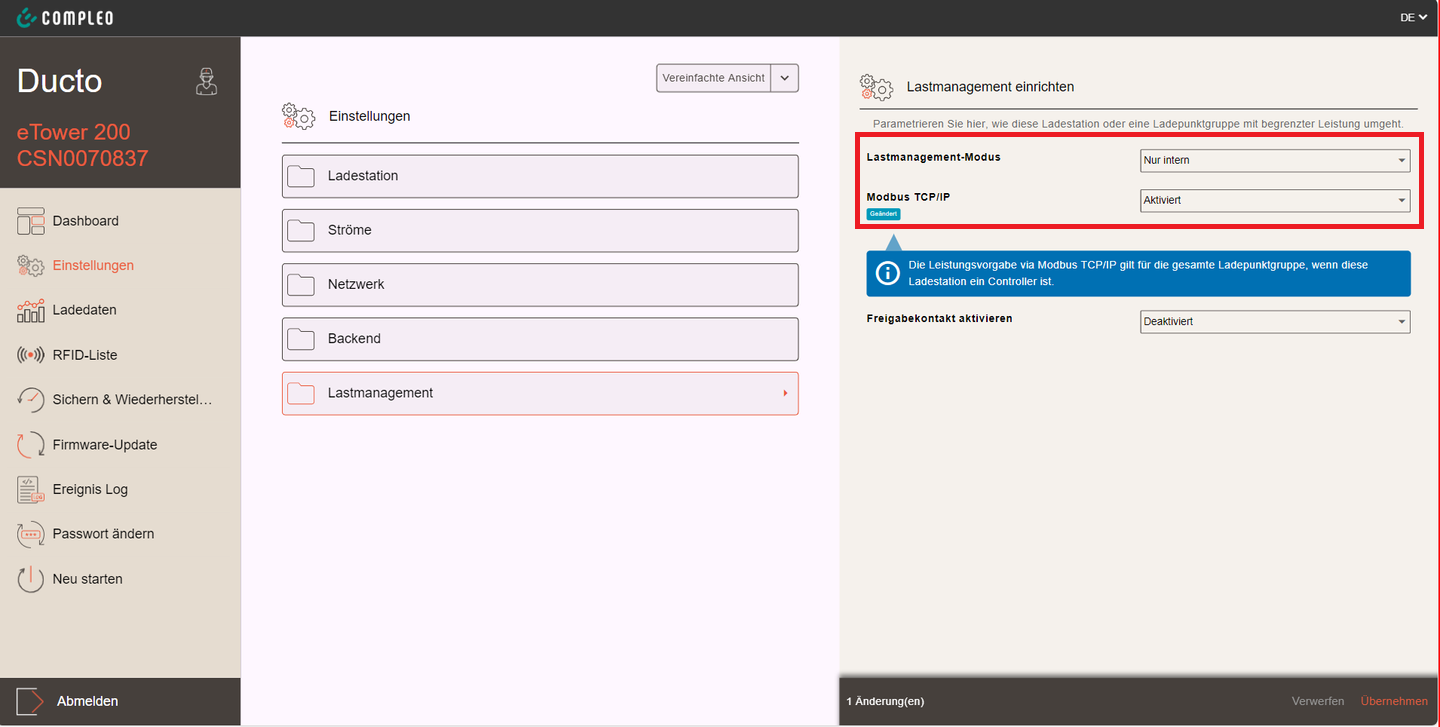Click the Ereignis Log document icon
Viewport: 1440px width, 727px height.
[31, 490]
